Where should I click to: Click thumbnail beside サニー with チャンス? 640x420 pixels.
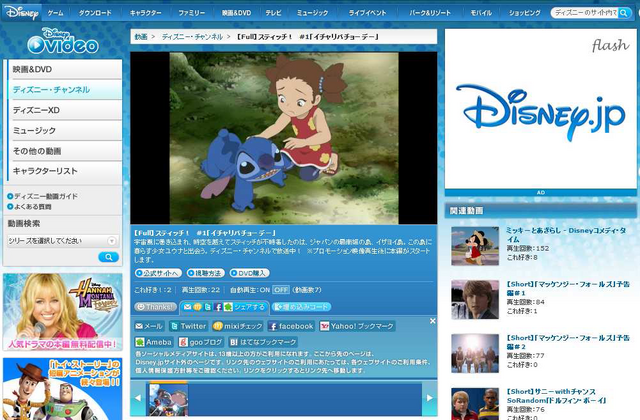475,404
